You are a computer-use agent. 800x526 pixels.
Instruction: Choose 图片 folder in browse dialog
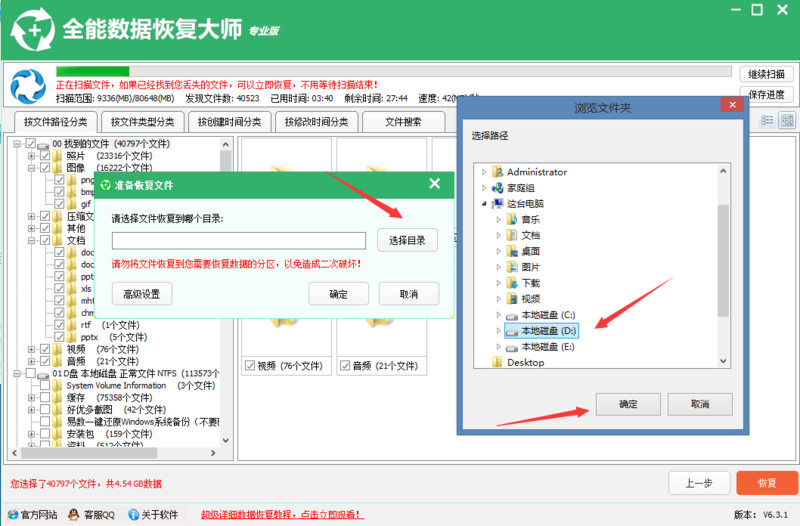[523, 267]
